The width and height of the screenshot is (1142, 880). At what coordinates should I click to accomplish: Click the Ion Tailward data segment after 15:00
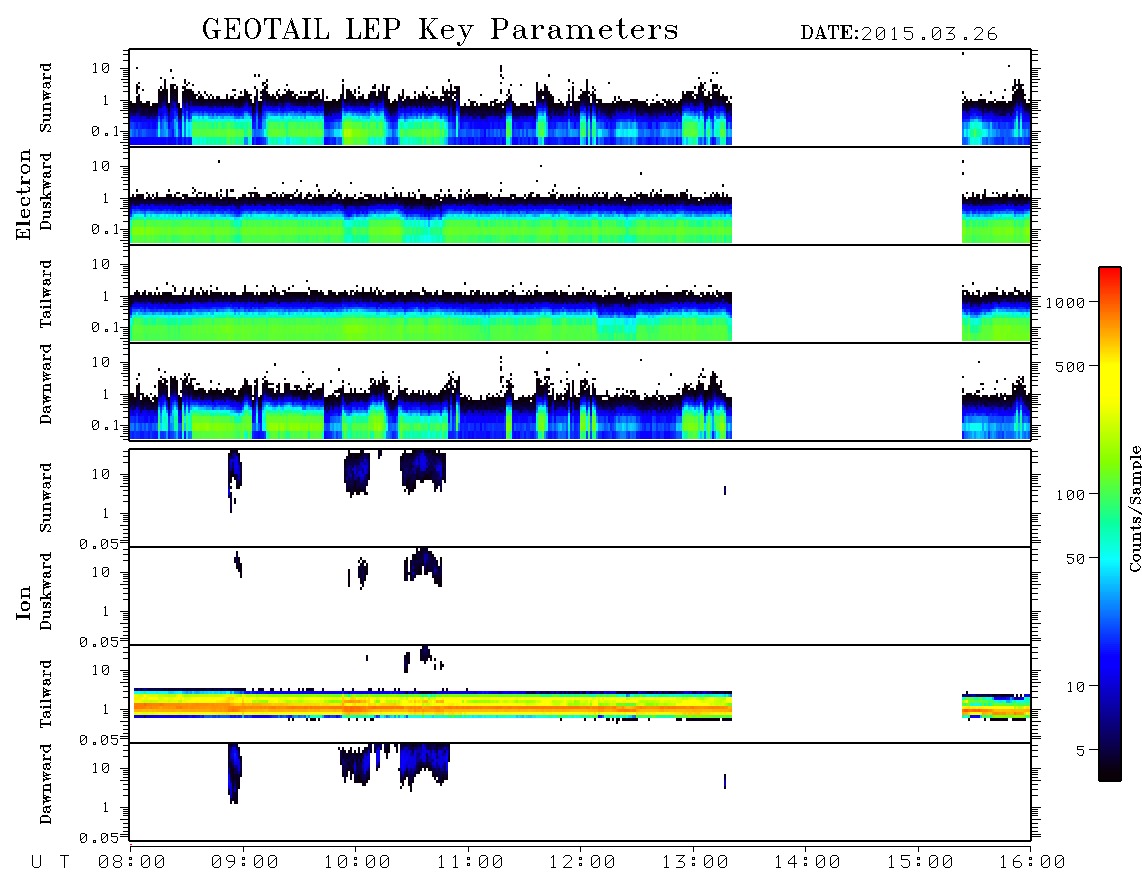996,707
